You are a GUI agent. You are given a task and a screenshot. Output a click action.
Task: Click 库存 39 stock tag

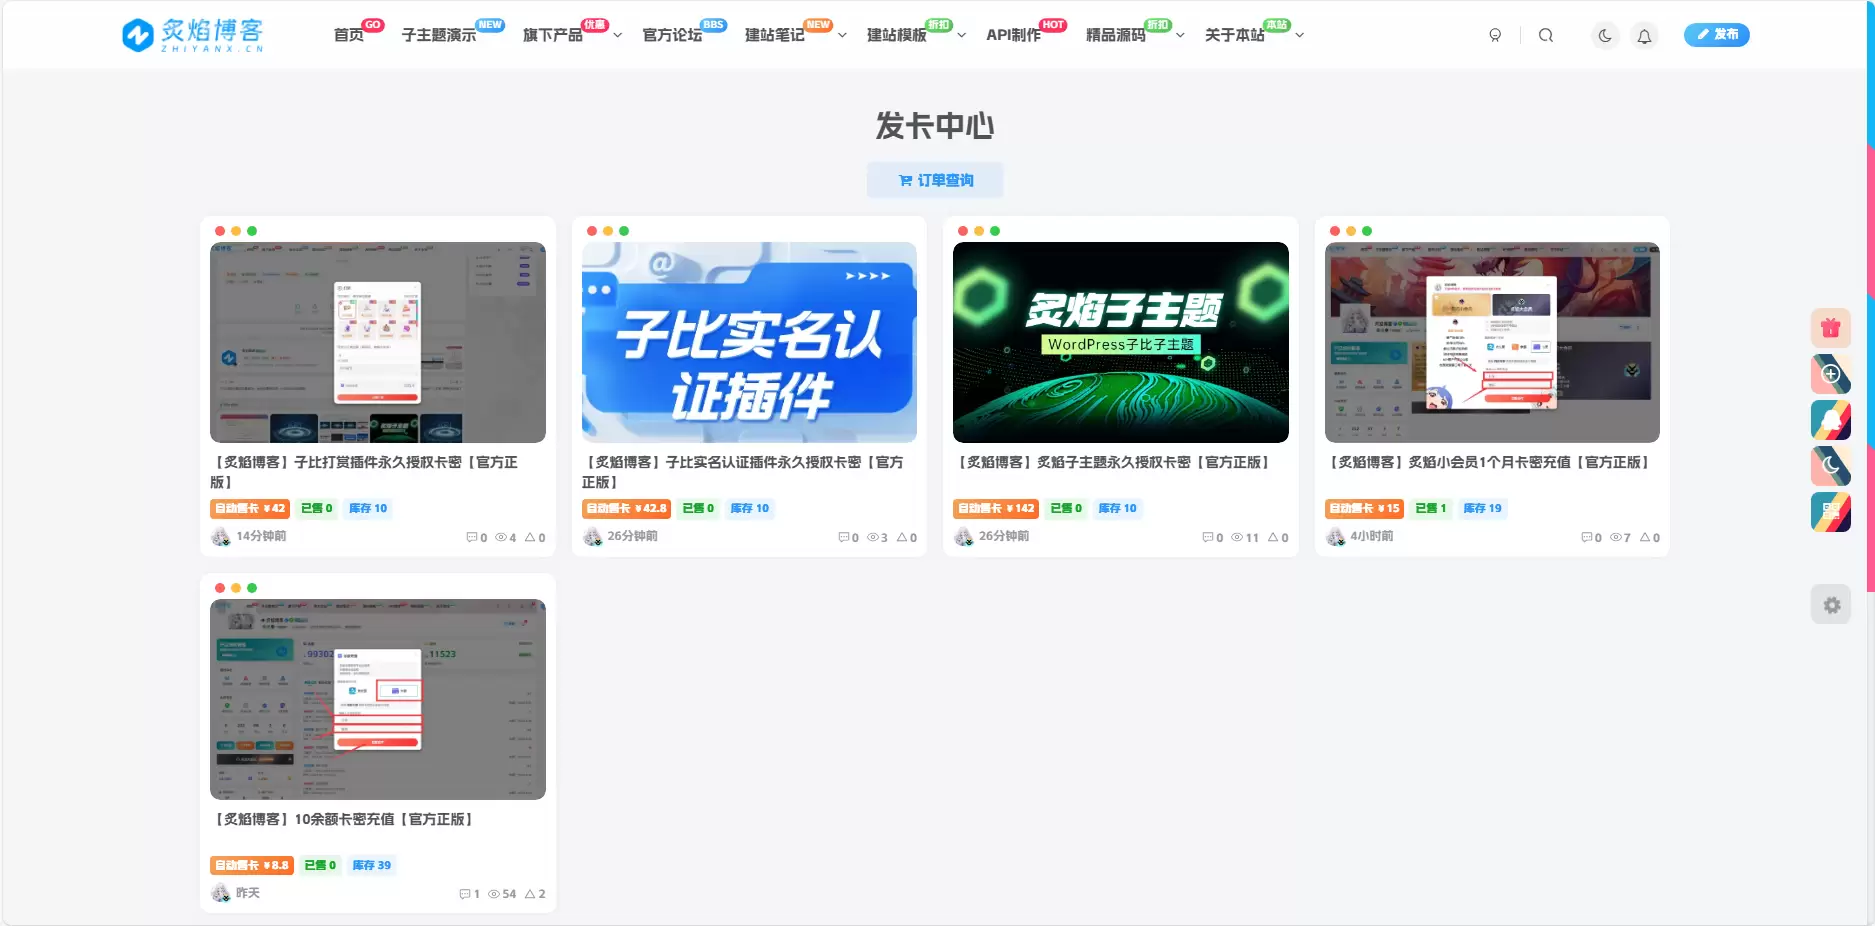pos(372,865)
